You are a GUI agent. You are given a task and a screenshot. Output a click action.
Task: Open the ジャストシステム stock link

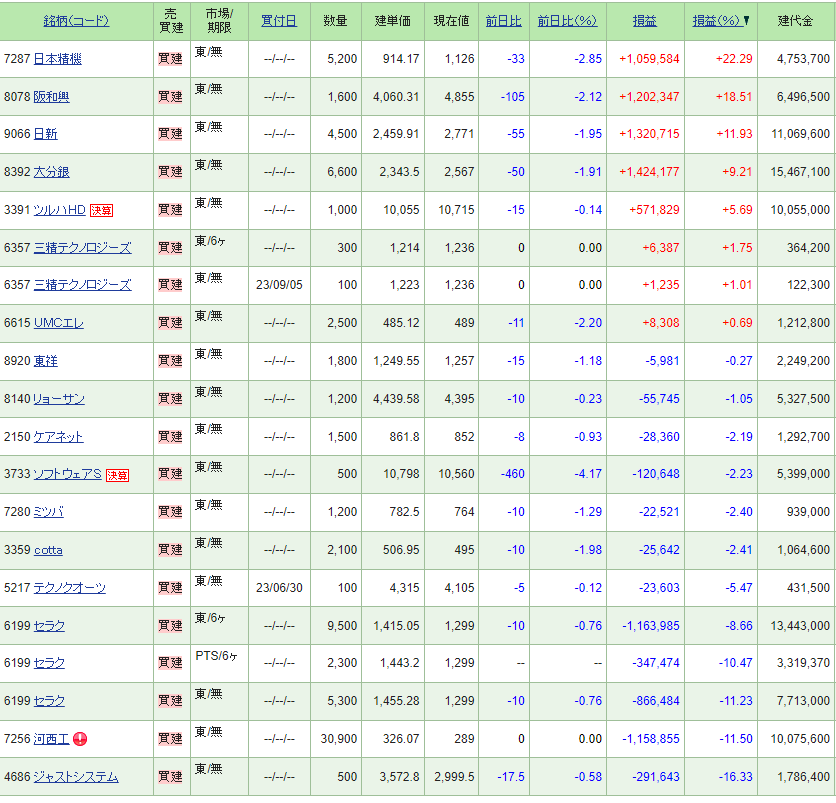76,777
